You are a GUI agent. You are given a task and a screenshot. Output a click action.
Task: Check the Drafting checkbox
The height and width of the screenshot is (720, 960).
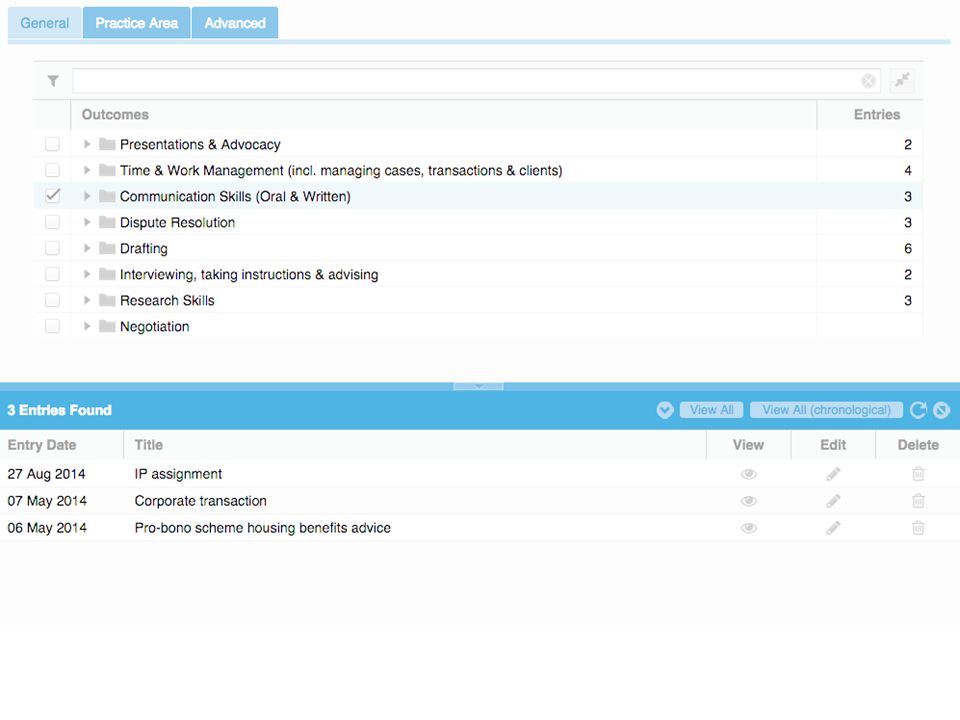pyautogui.click(x=53, y=249)
